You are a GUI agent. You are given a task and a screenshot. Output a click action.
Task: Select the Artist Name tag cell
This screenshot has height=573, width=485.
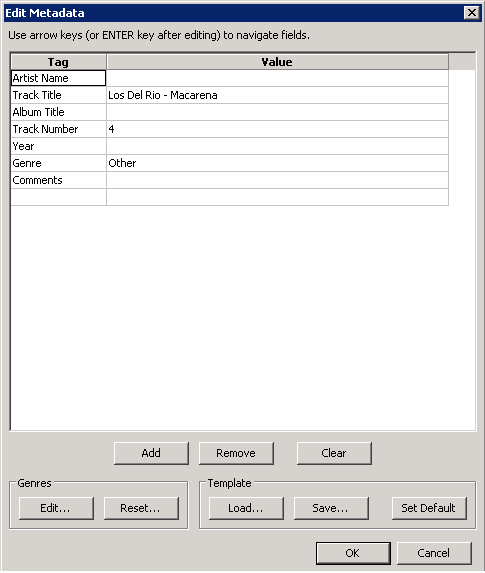(58, 78)
